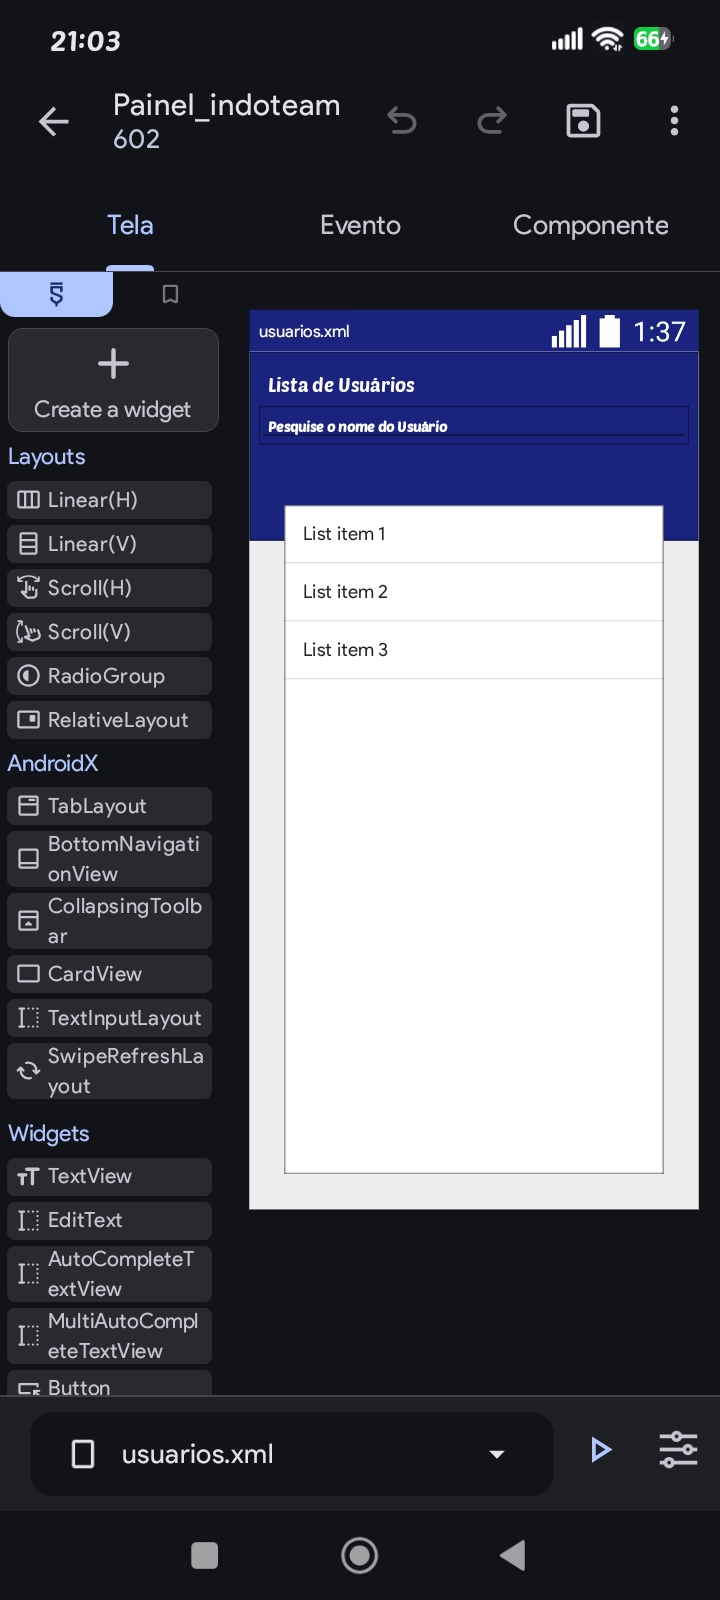Select List item 2 in preview
The height and width of the screenshot is (1600, 720).
tap(474, 592)
